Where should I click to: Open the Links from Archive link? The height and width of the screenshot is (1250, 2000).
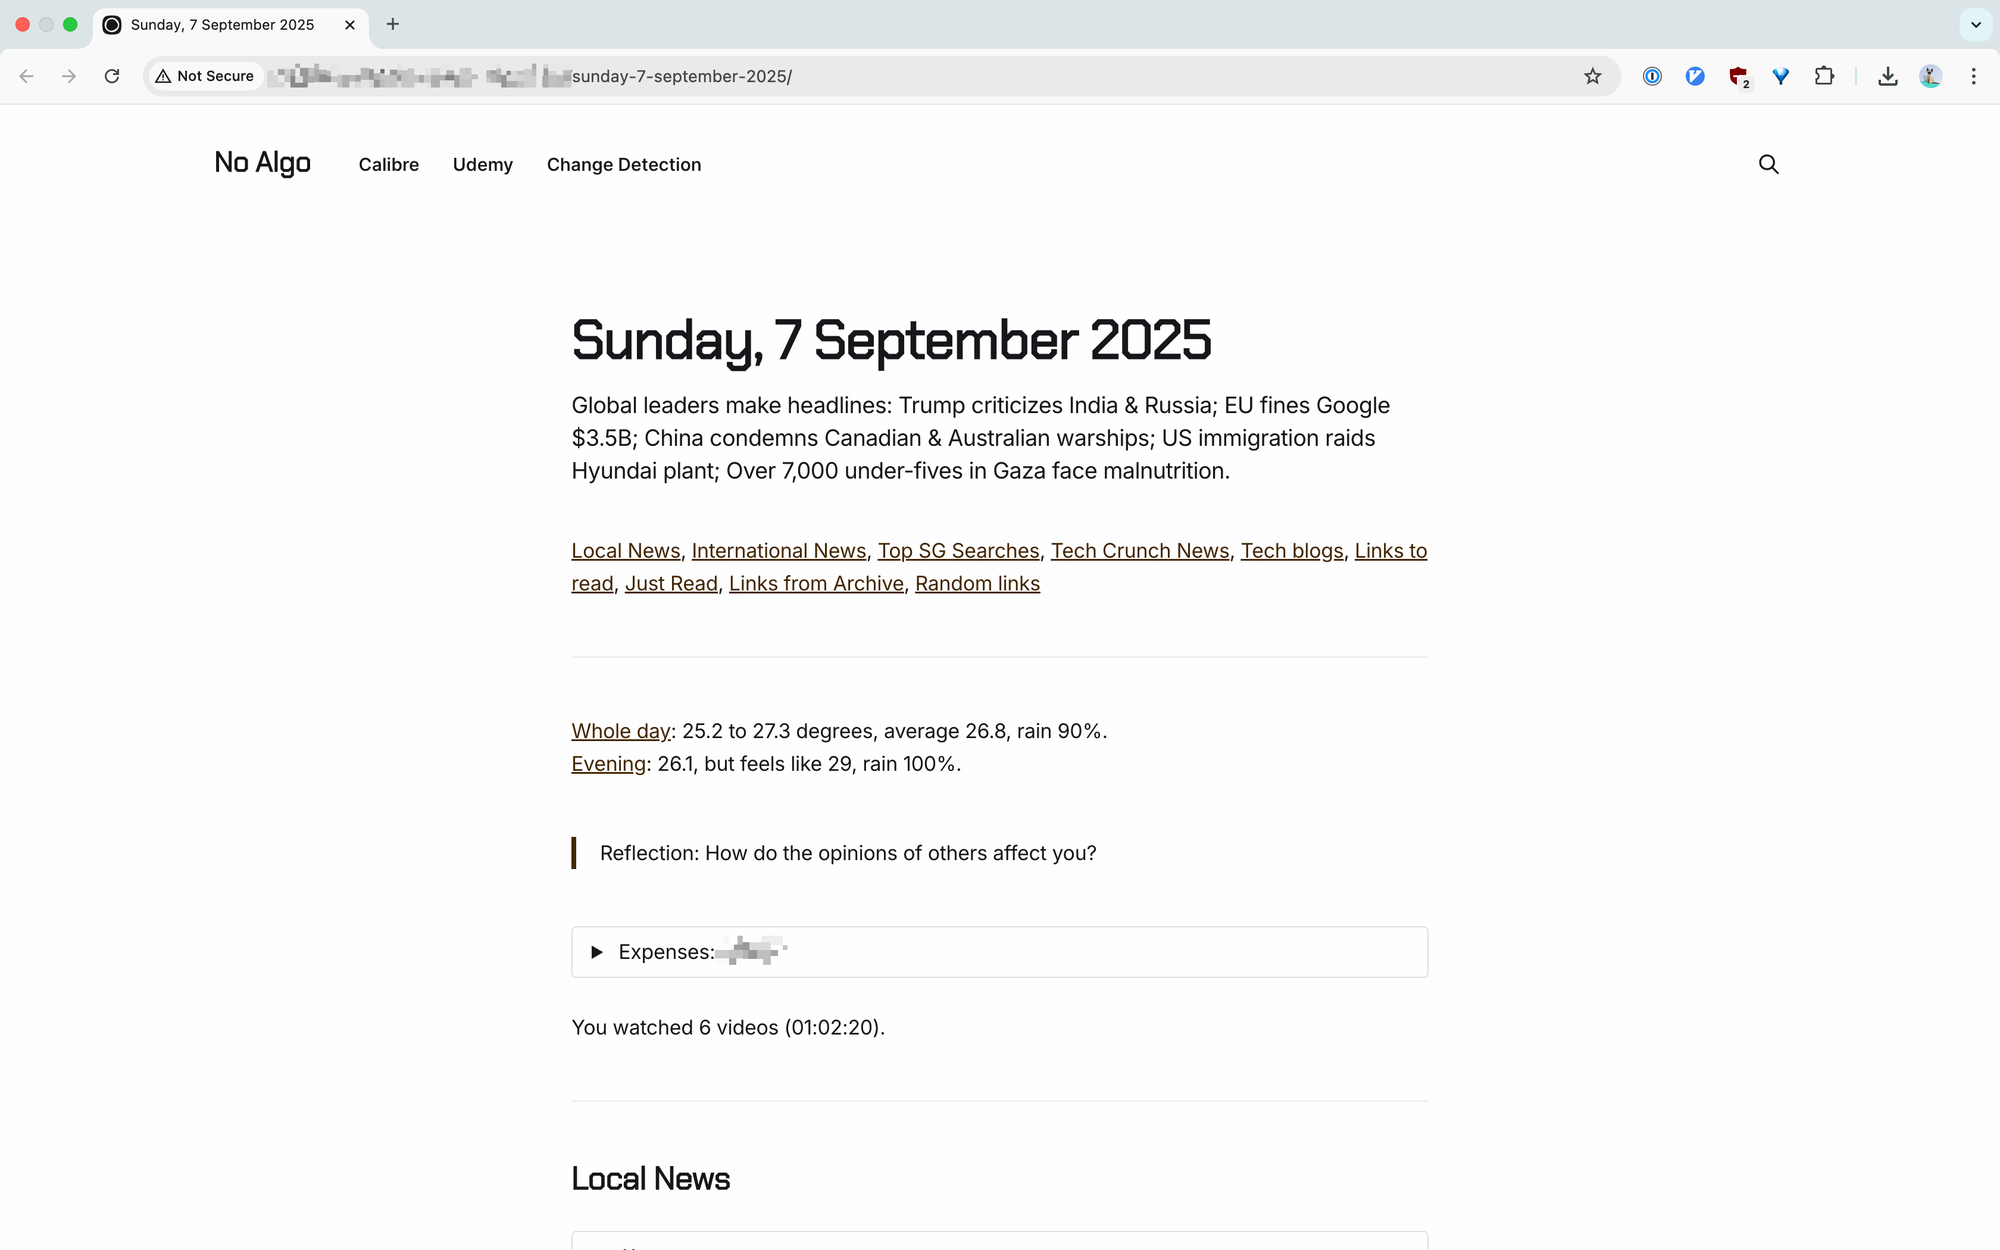[816, 584]
